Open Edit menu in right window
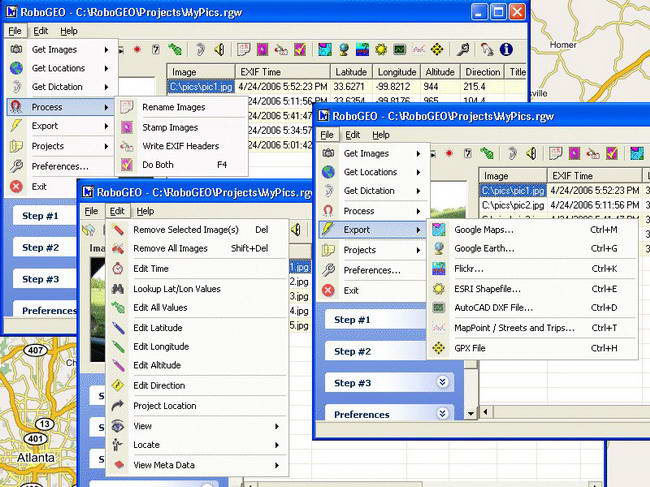Image resolution: width=650 pixels, height=487 pixels. click(353, 135)
